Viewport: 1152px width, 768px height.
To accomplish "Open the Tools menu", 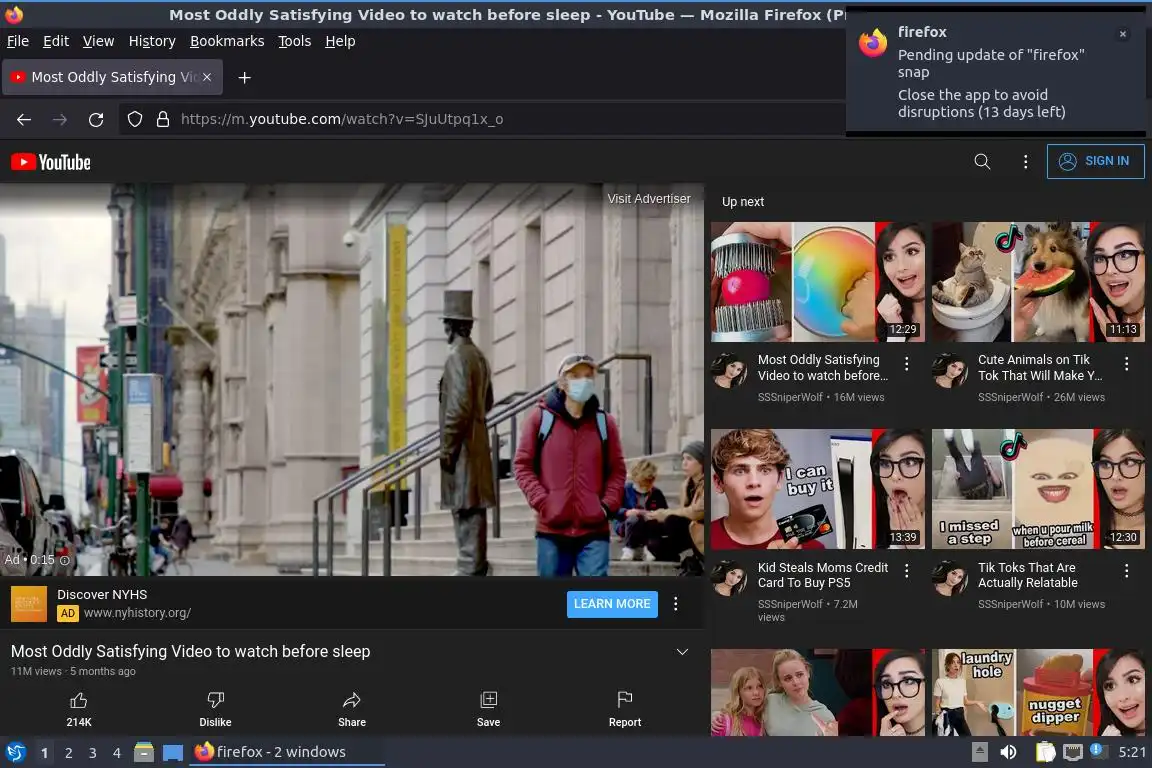I will click(295, 41).
